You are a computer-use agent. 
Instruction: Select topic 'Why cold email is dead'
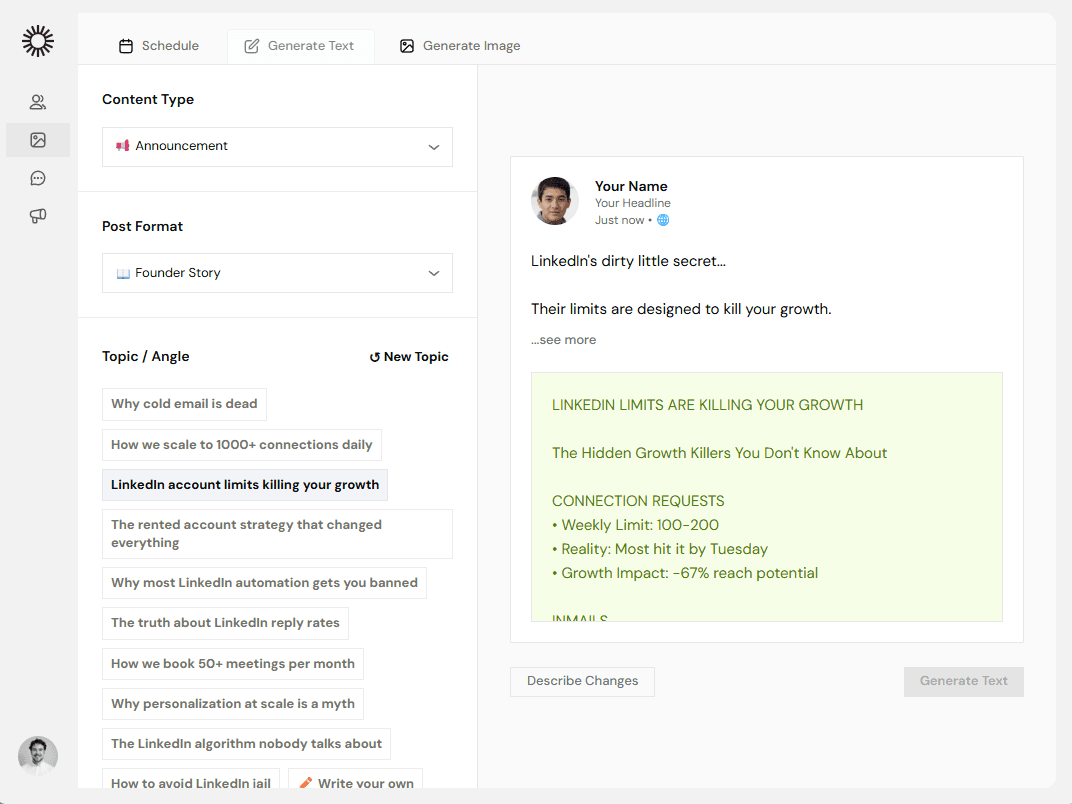[x=185, y=404]
